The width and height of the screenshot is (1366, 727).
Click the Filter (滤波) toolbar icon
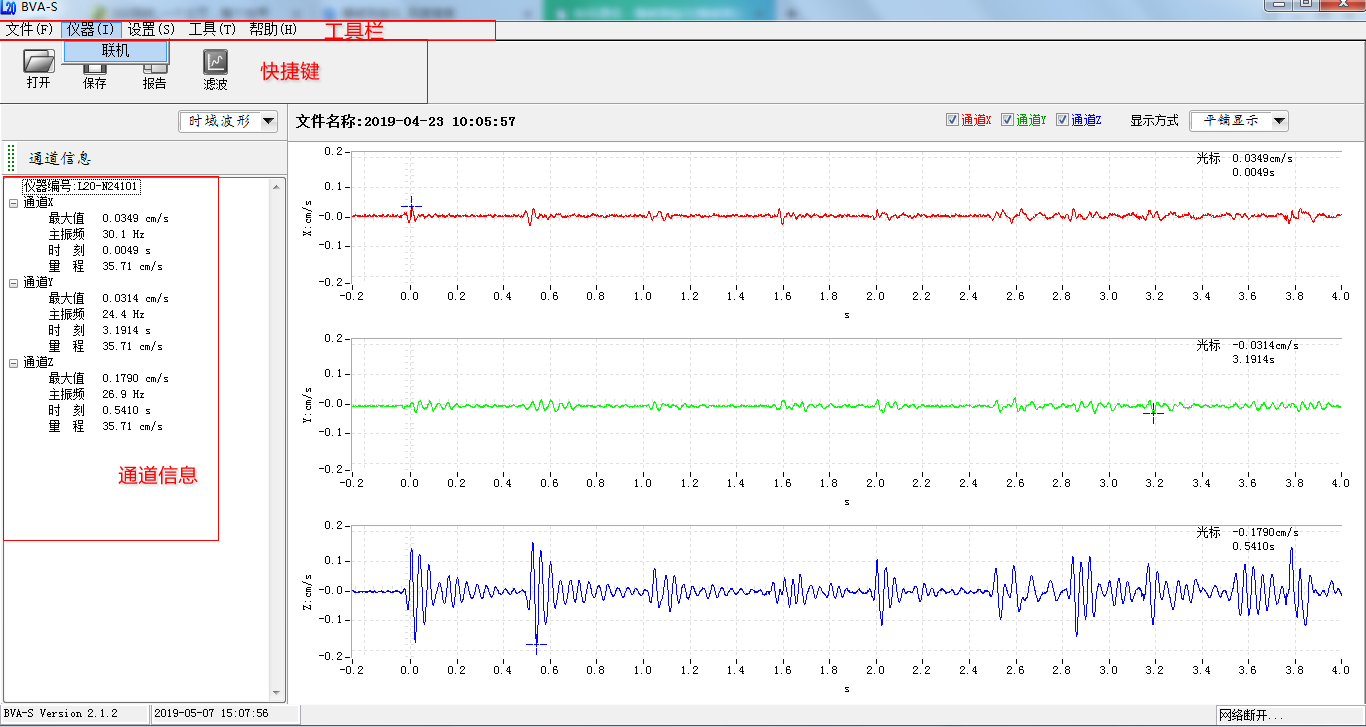215,62
